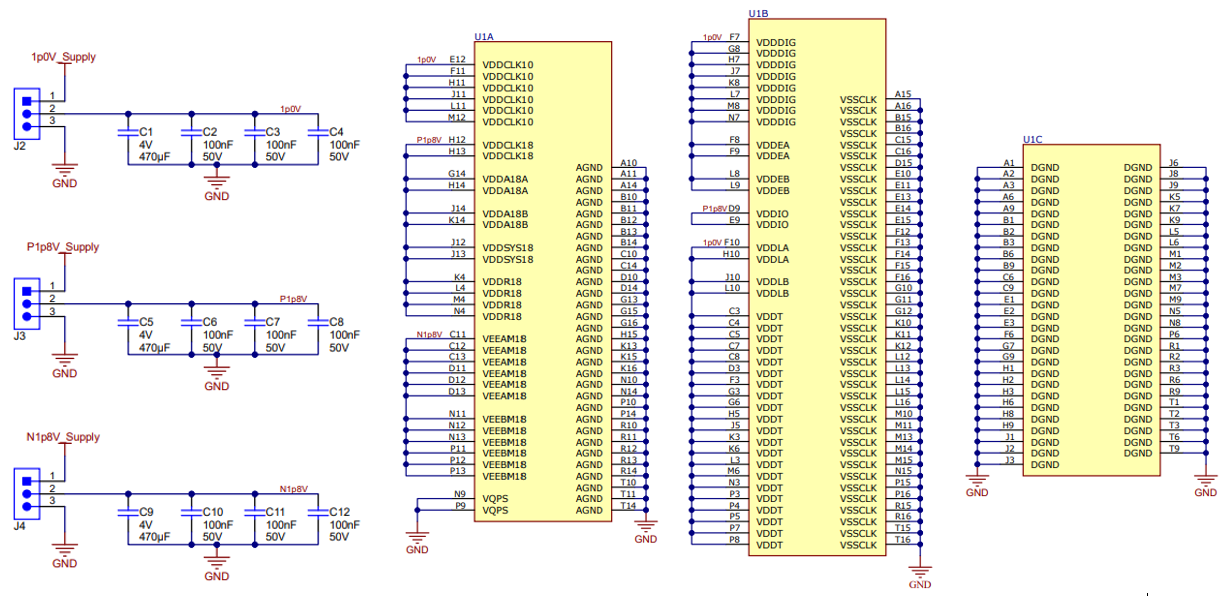Screen dimensions: 1223x596
Task: Select the 1p0V_Supply label text
Action: pyautogui.click(x=62, y=57)
